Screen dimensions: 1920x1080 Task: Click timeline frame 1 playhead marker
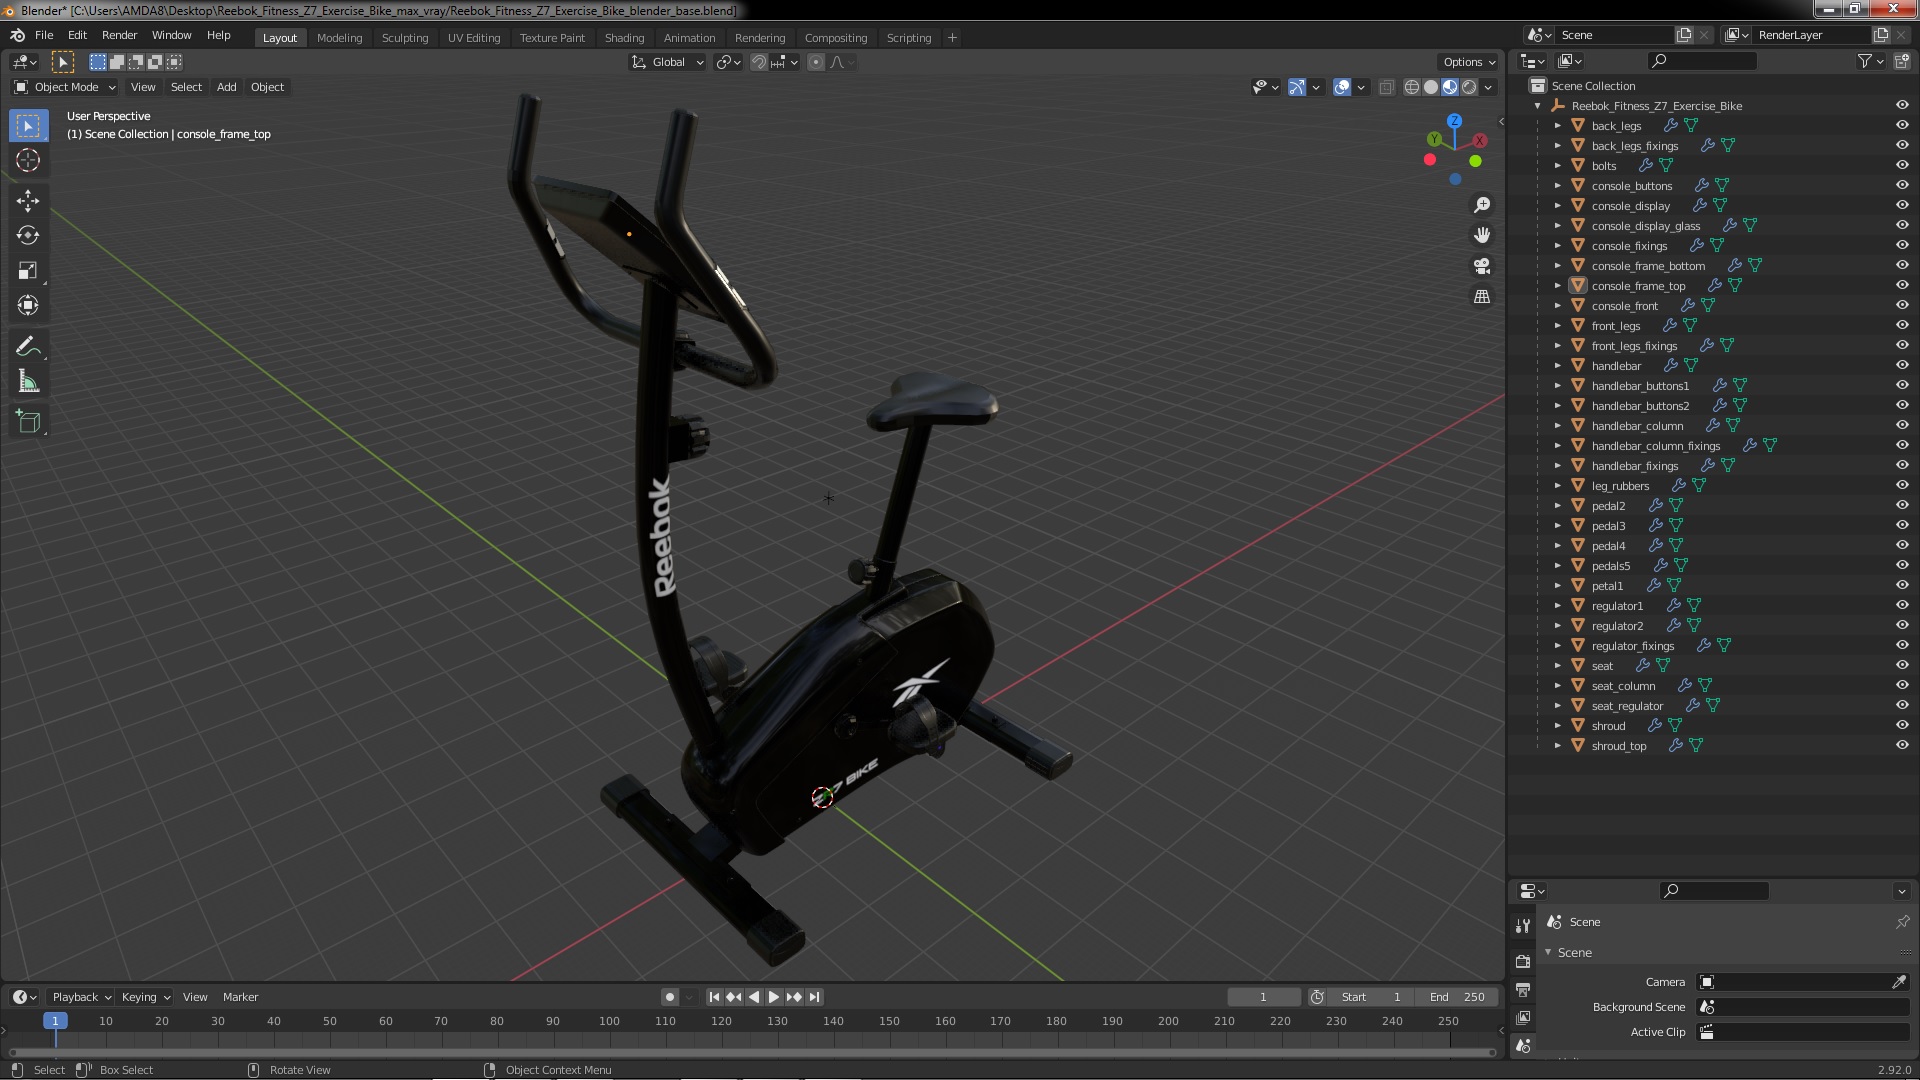[55, 1021]
